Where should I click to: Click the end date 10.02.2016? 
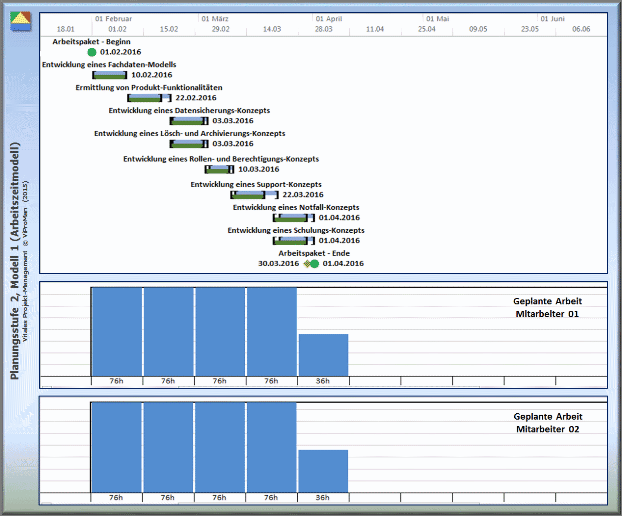152,75
